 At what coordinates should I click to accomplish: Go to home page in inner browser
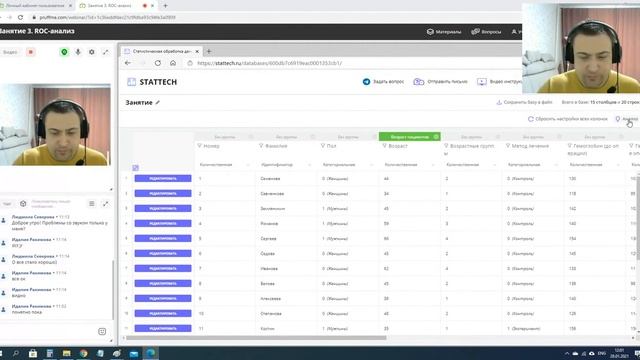[173, 63]
